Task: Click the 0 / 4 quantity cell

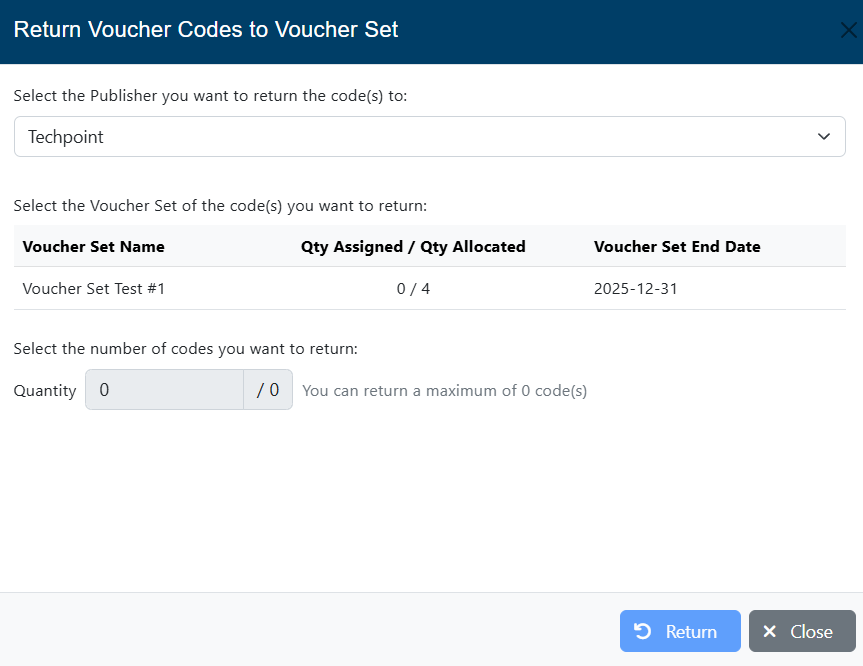Action: 413,289
